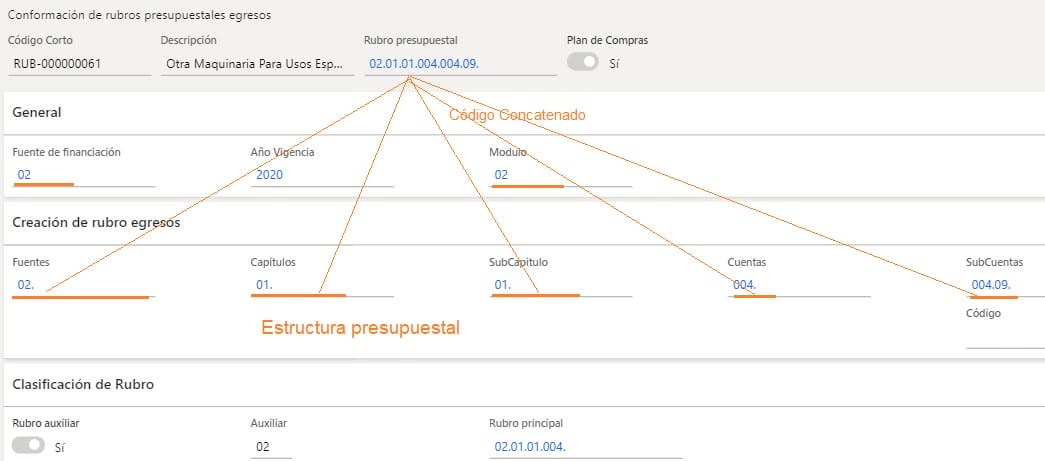Select the Modulo field

pyautogui.click(x=560, y=175)
